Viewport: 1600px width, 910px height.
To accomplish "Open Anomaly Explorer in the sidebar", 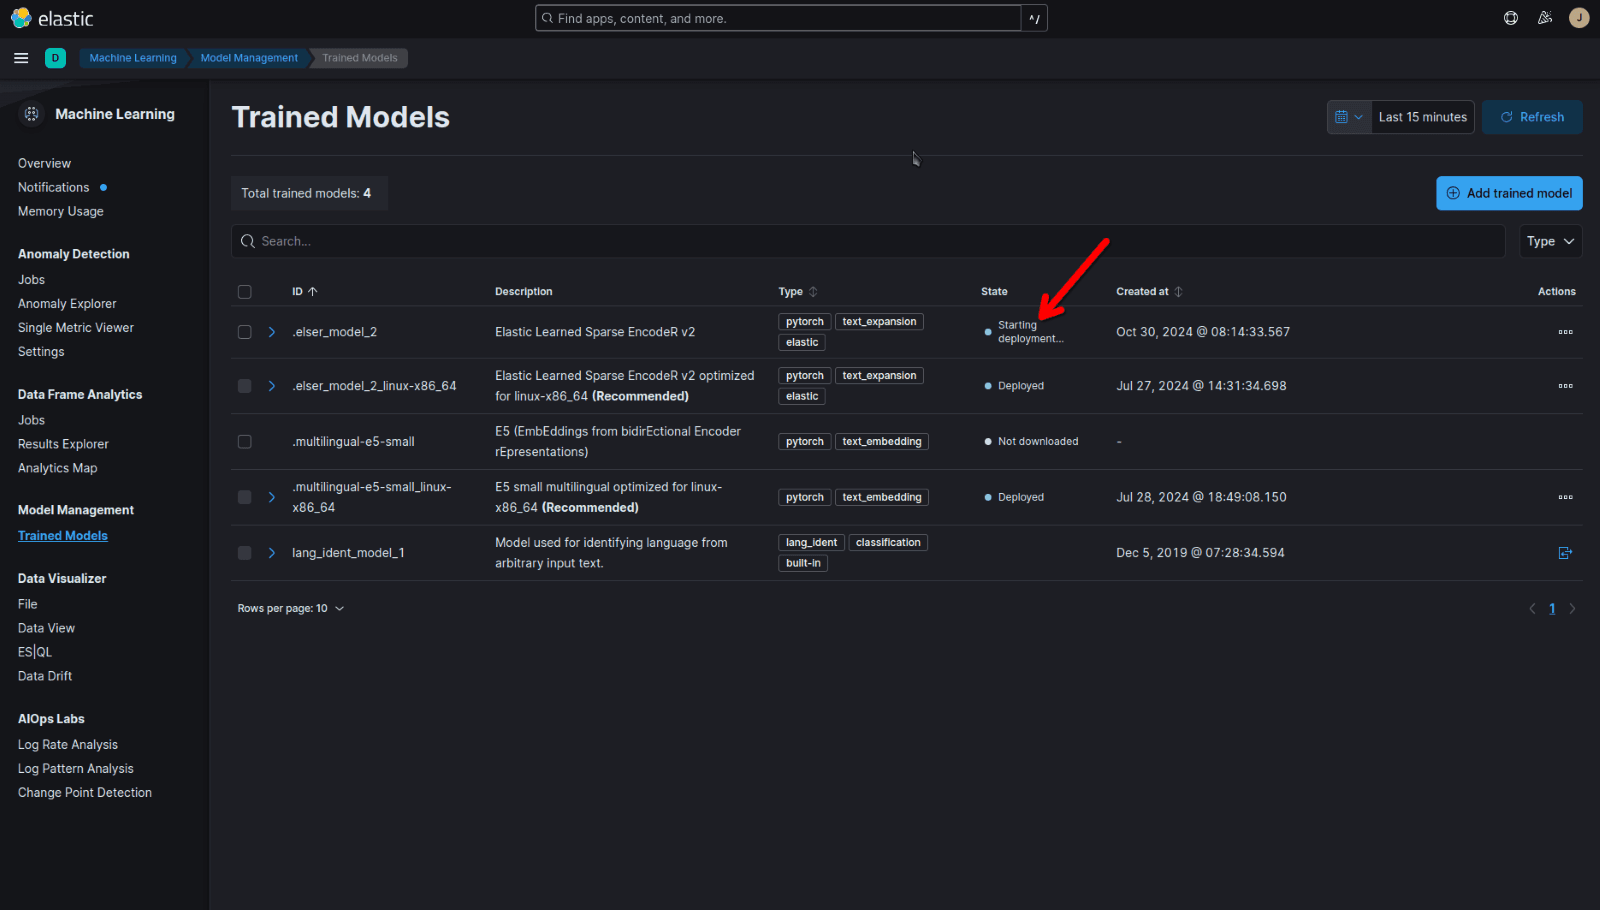I will (66, 303).
